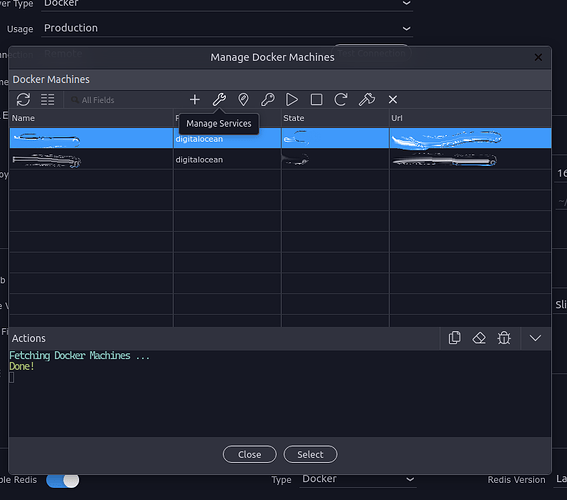Viewport: 567px width, 500px height.
Task: Refresh the Docker Machines list
Action: click(24, 99)
